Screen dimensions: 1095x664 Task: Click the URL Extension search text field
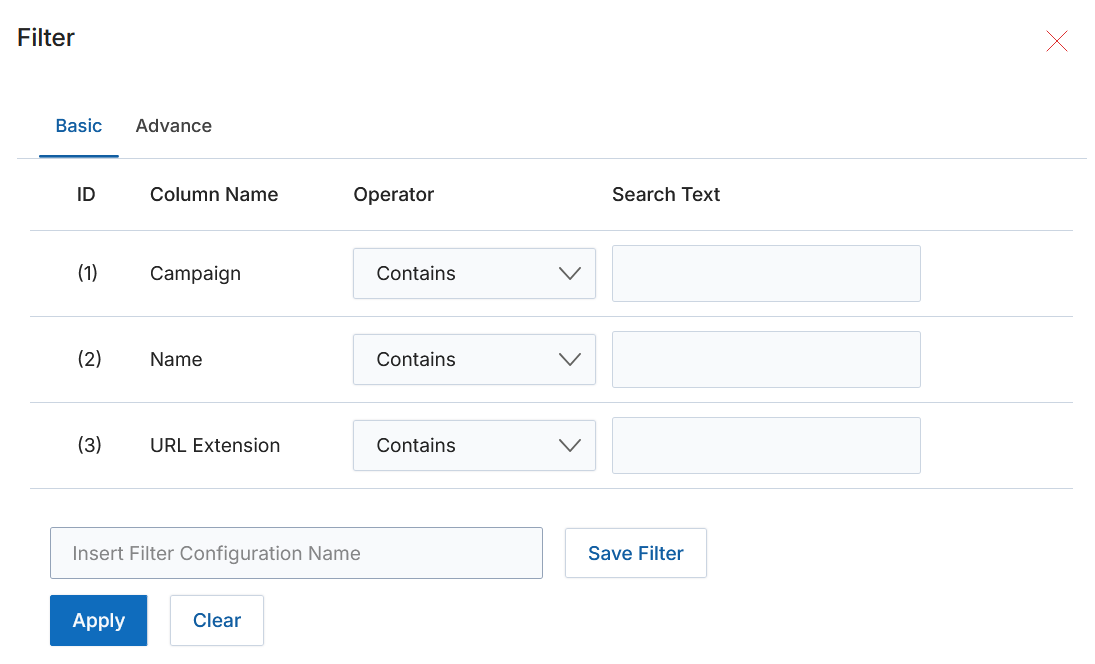(766, 445)
